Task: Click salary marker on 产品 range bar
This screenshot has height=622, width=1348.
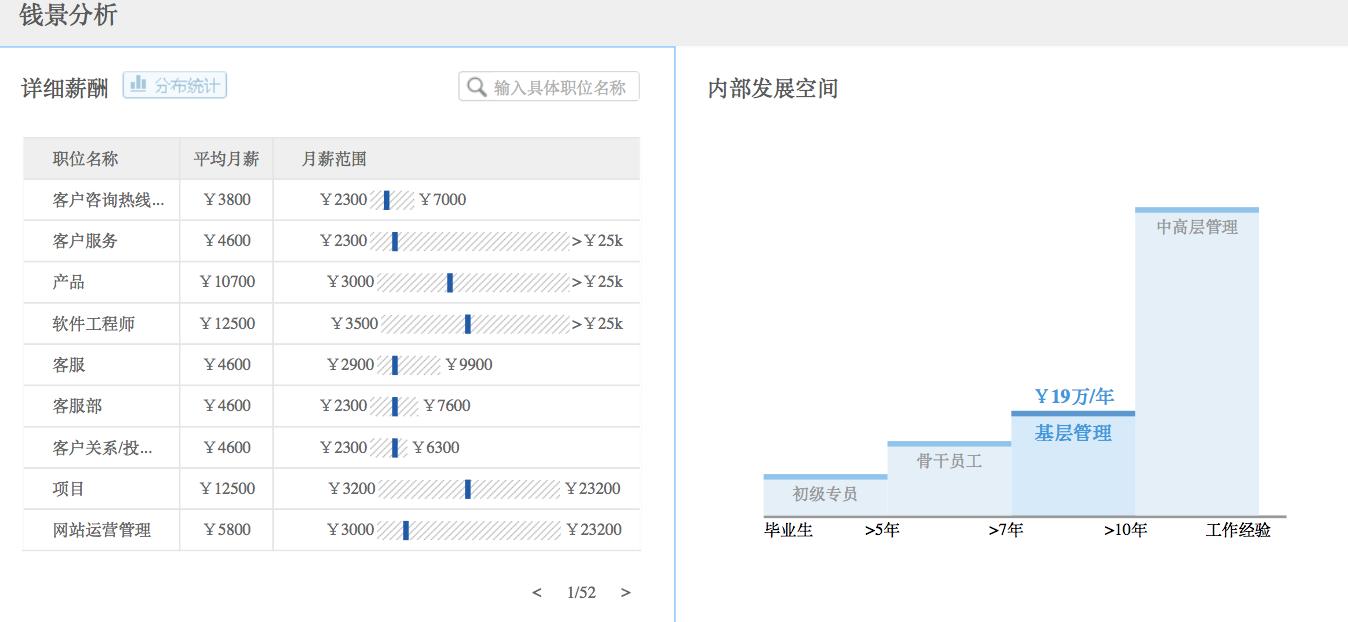Action: 450,282
